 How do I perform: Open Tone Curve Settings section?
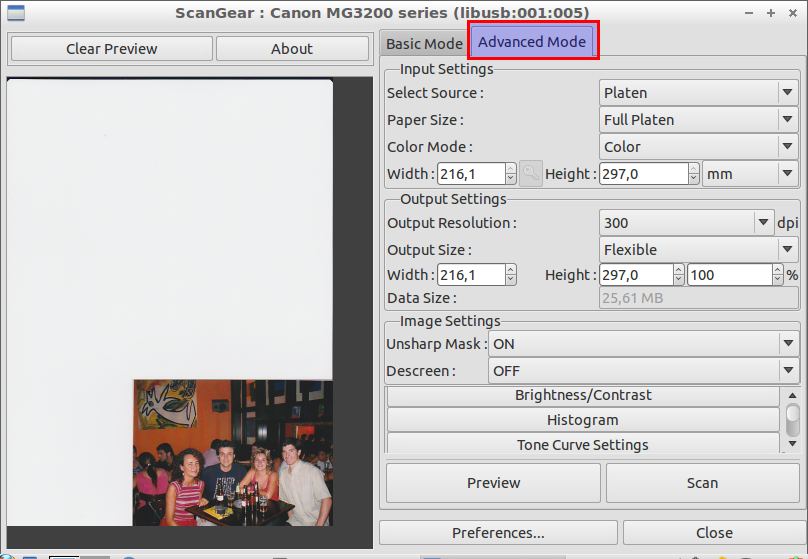click(582, 445)
